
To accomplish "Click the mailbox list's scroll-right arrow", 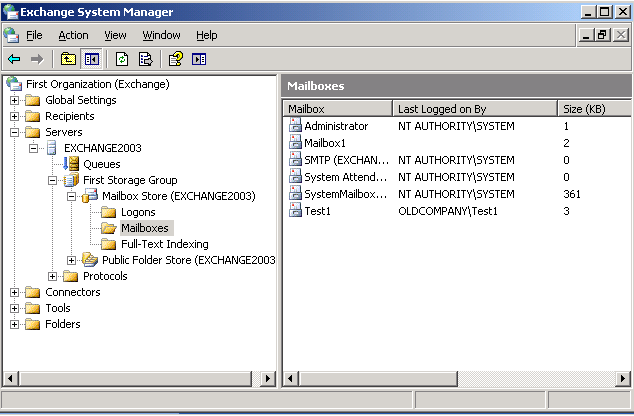I will [623, 378].
